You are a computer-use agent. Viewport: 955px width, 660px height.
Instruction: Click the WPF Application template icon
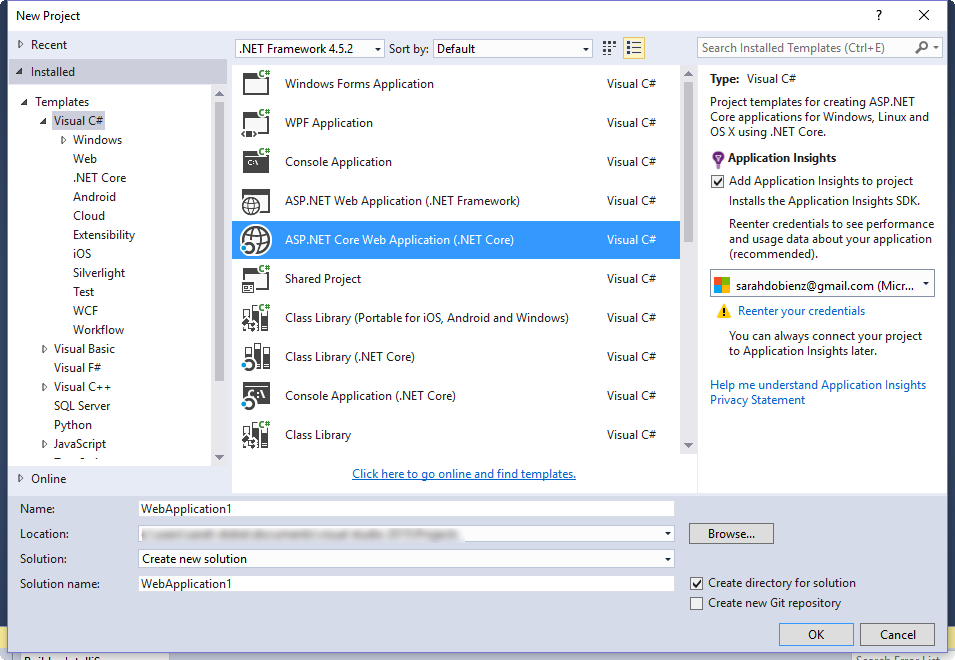tap(256, 122)
